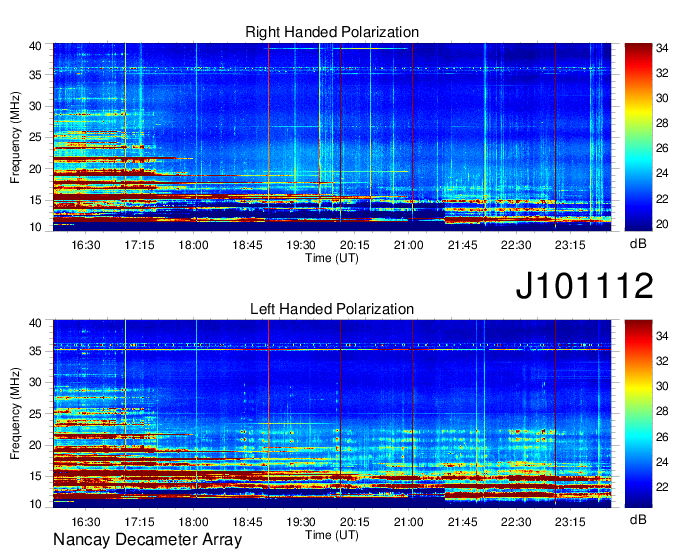680x552 pixels.
Task: Click 19:30 time tick in Left Handed plot
Action: point(301,522)
